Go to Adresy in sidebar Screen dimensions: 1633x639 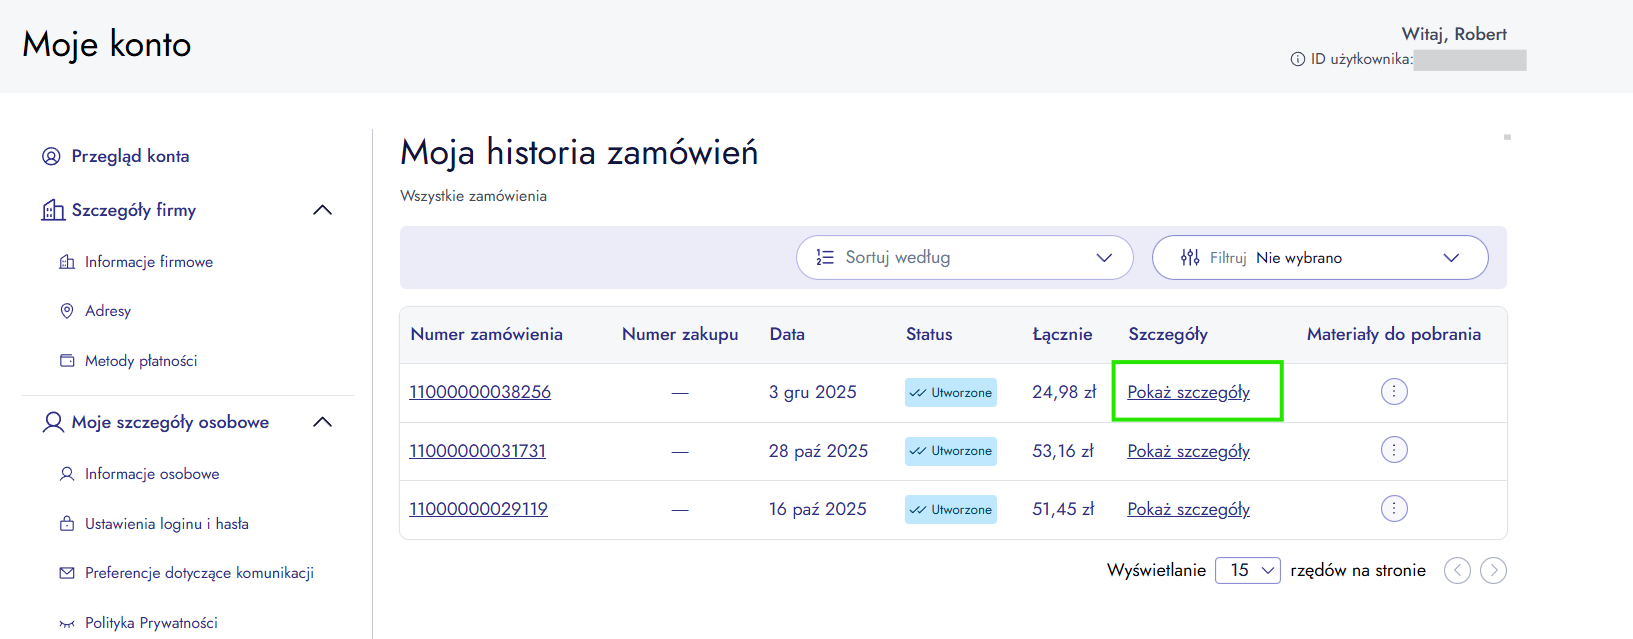[108, 311]
